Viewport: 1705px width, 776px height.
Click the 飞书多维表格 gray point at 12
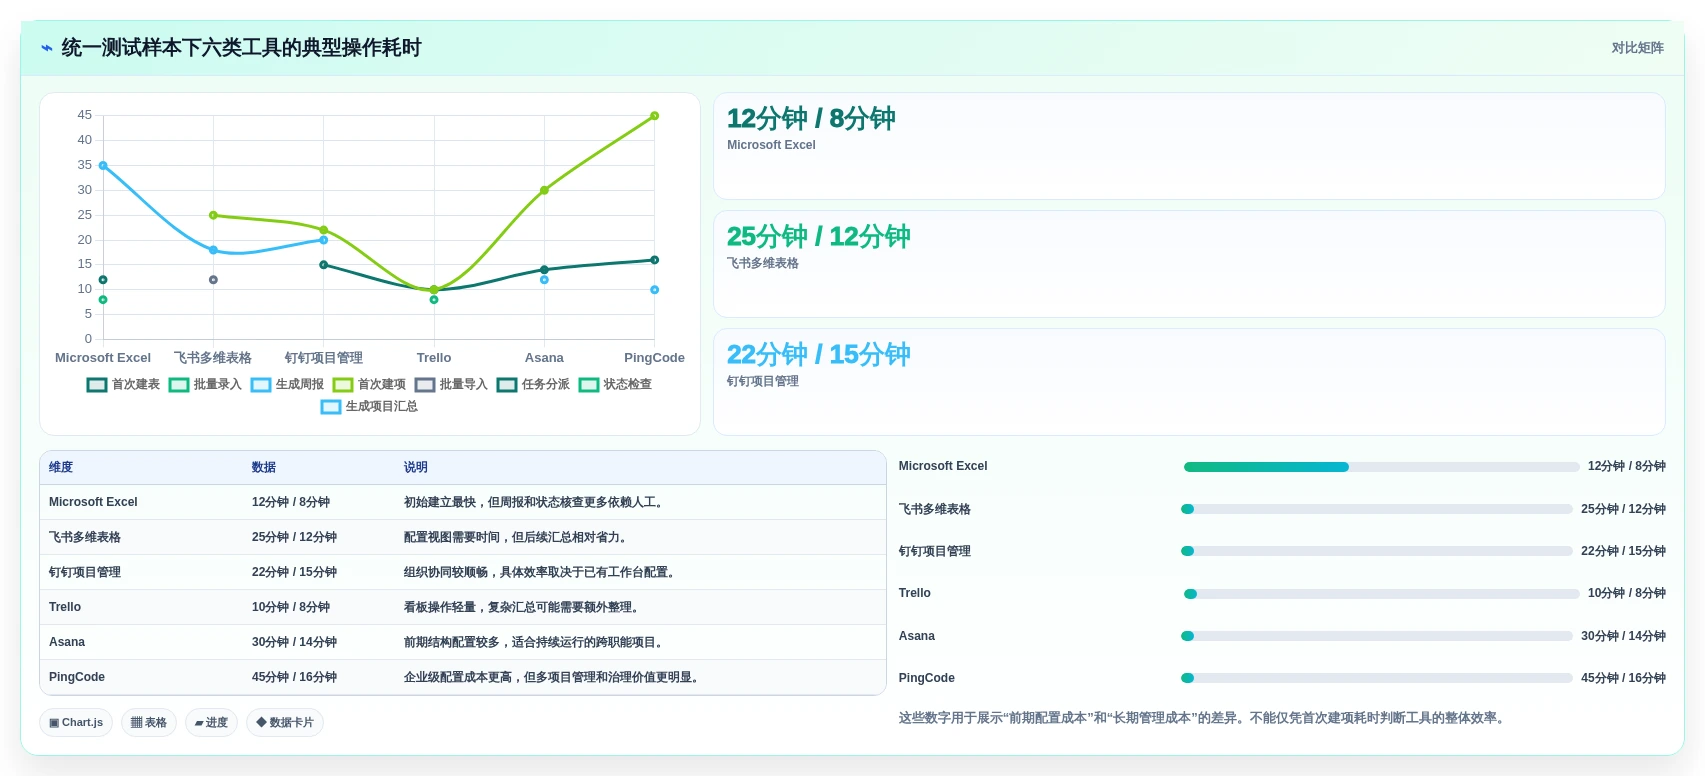[x=213, y=280]
